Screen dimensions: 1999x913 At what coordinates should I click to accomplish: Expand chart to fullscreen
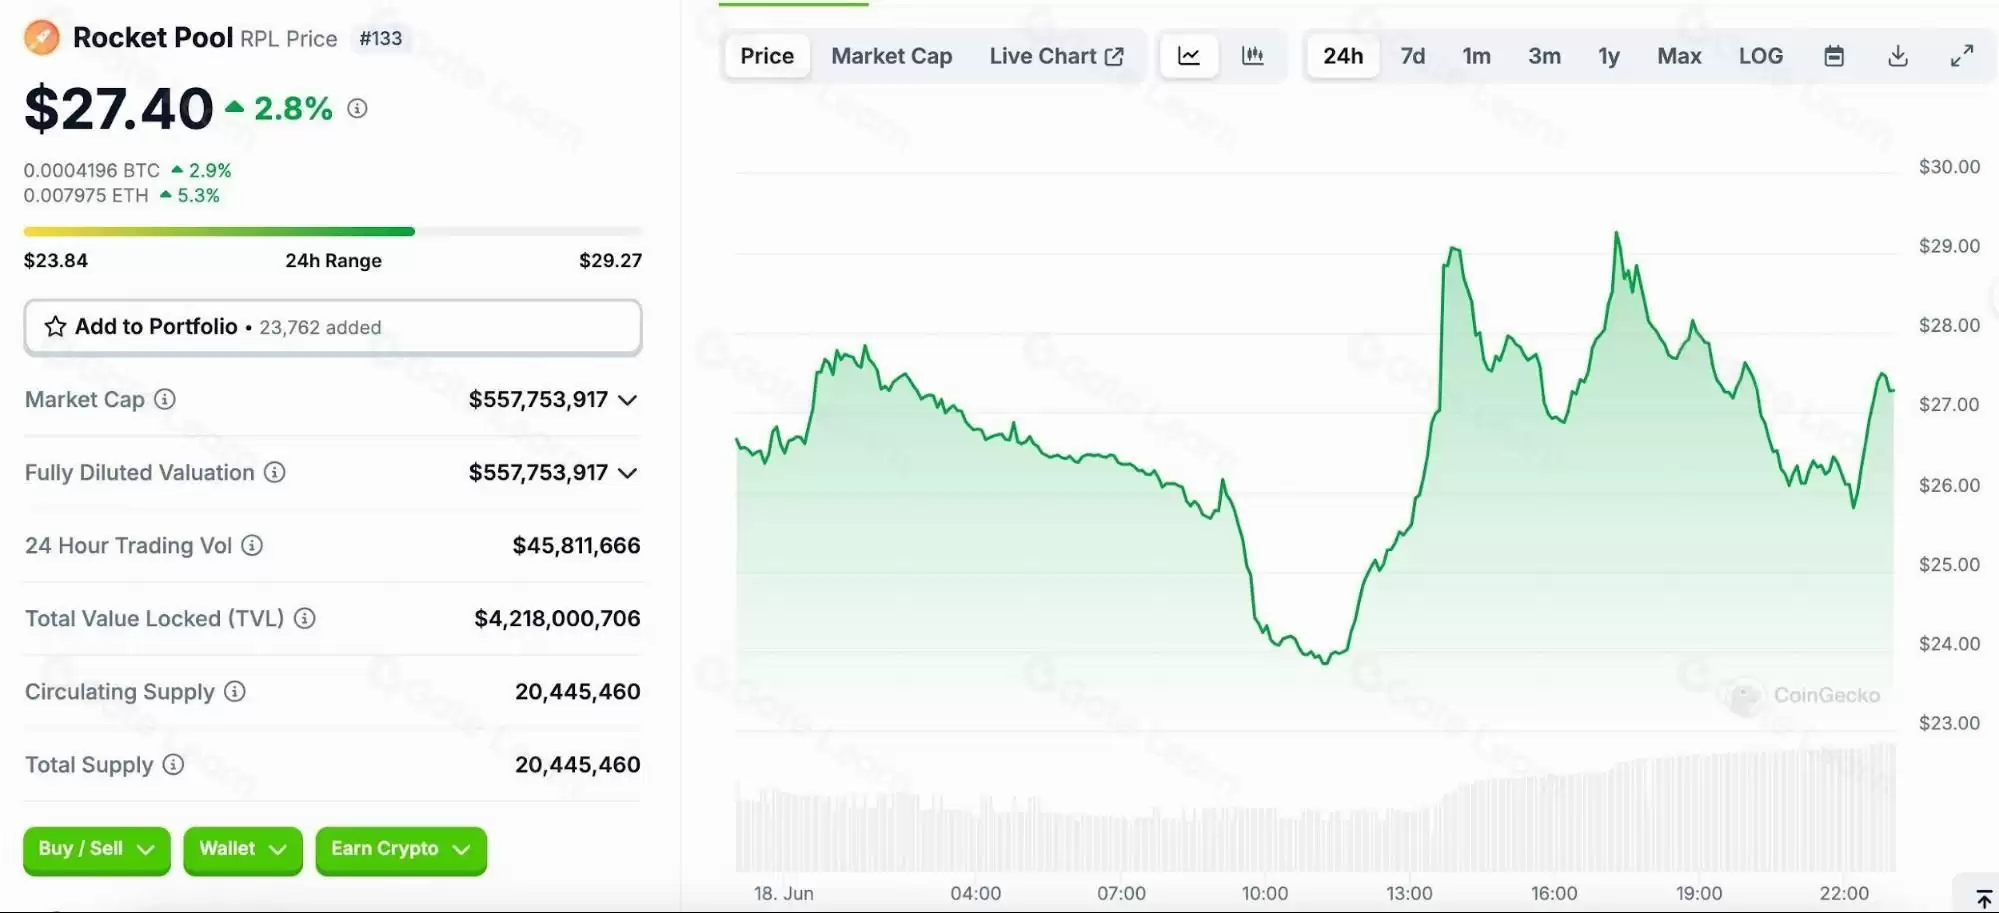tap(1960, 56)
